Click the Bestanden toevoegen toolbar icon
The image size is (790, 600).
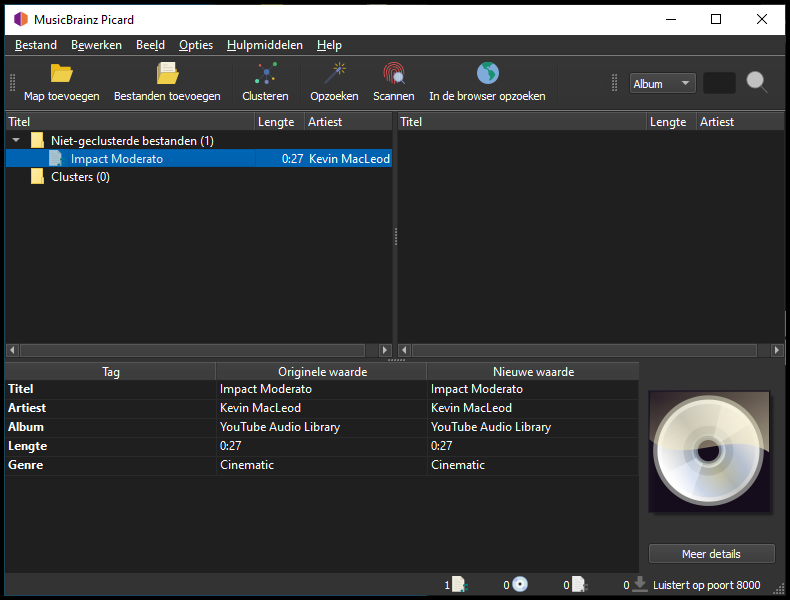pyautogui.click(x=167, y=74)
